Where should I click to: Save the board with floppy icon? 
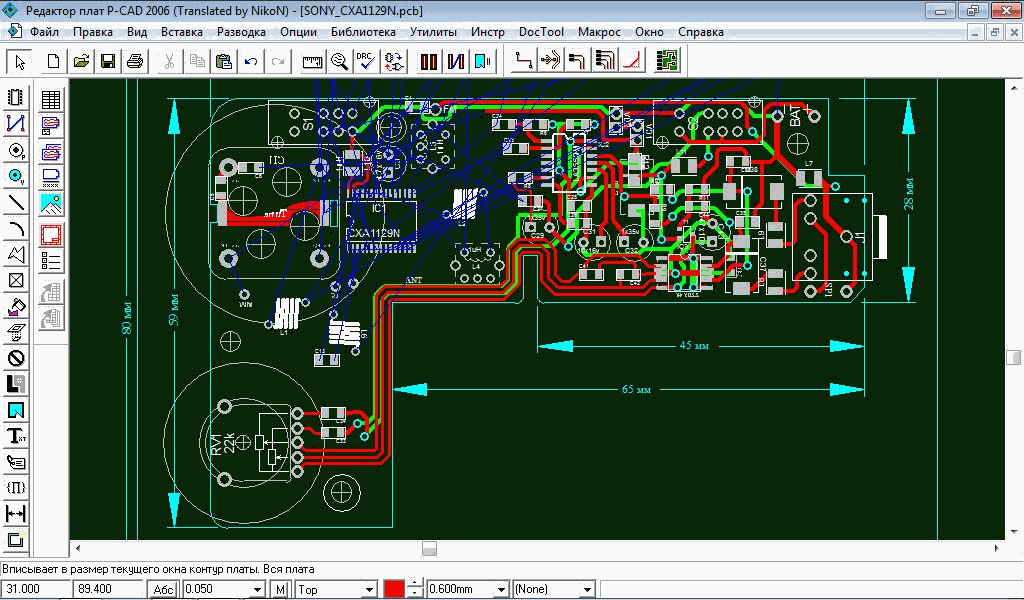coord(108,61)
